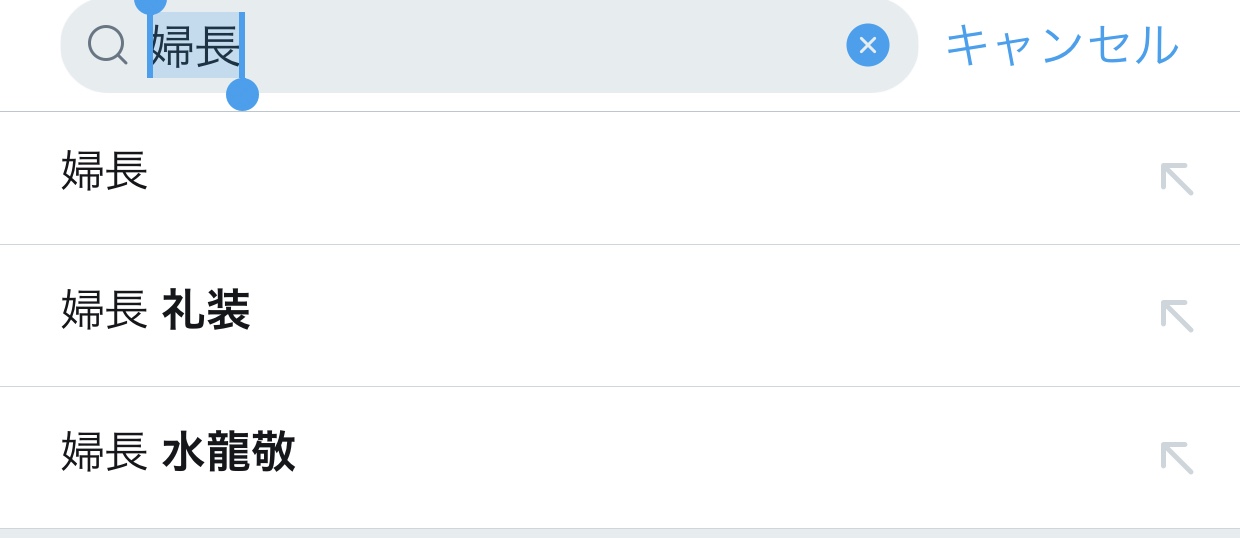This screenshot has width=1240, height=538.
Task: Click empty space inside the search field
Action: click(540, 45)
